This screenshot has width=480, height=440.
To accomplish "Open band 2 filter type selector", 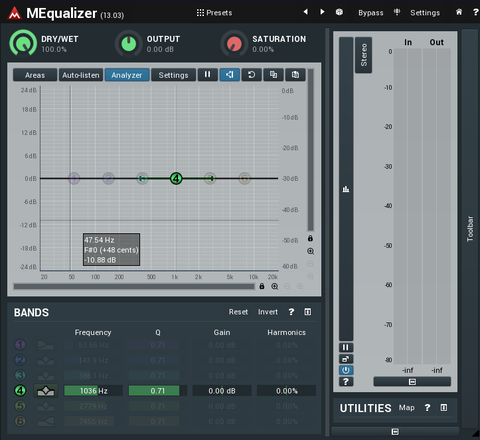I will 46,360.
